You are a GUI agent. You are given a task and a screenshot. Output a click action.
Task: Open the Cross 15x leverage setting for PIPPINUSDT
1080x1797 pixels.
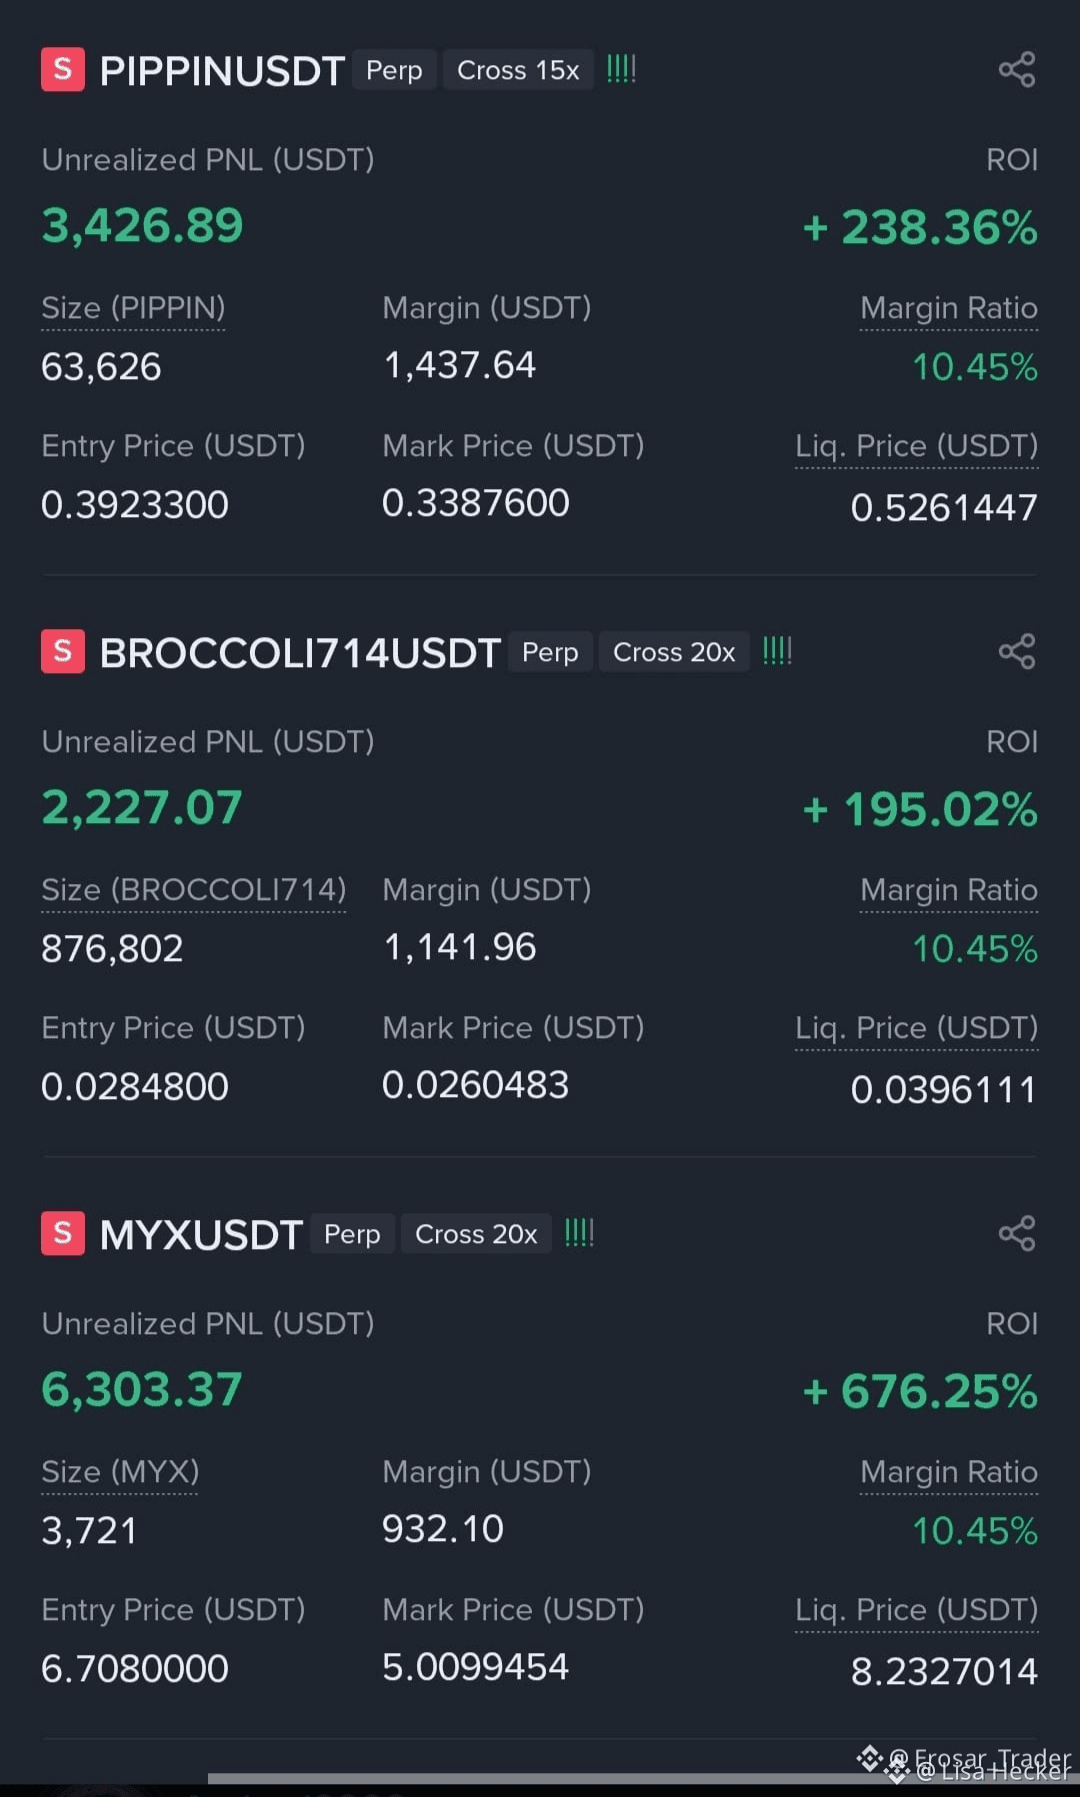(518, 70)
